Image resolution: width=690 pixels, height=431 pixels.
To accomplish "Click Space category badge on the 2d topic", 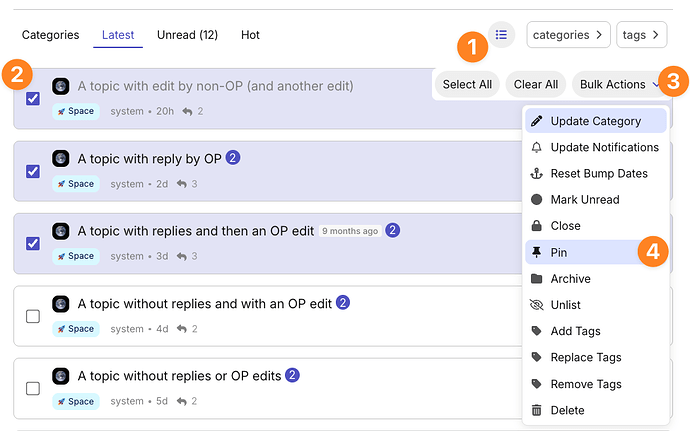I will (76, 184).
